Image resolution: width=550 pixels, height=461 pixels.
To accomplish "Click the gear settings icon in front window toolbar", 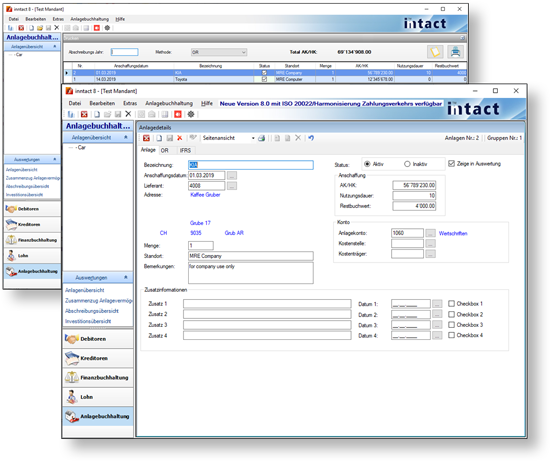I will (x=191, y=114).
